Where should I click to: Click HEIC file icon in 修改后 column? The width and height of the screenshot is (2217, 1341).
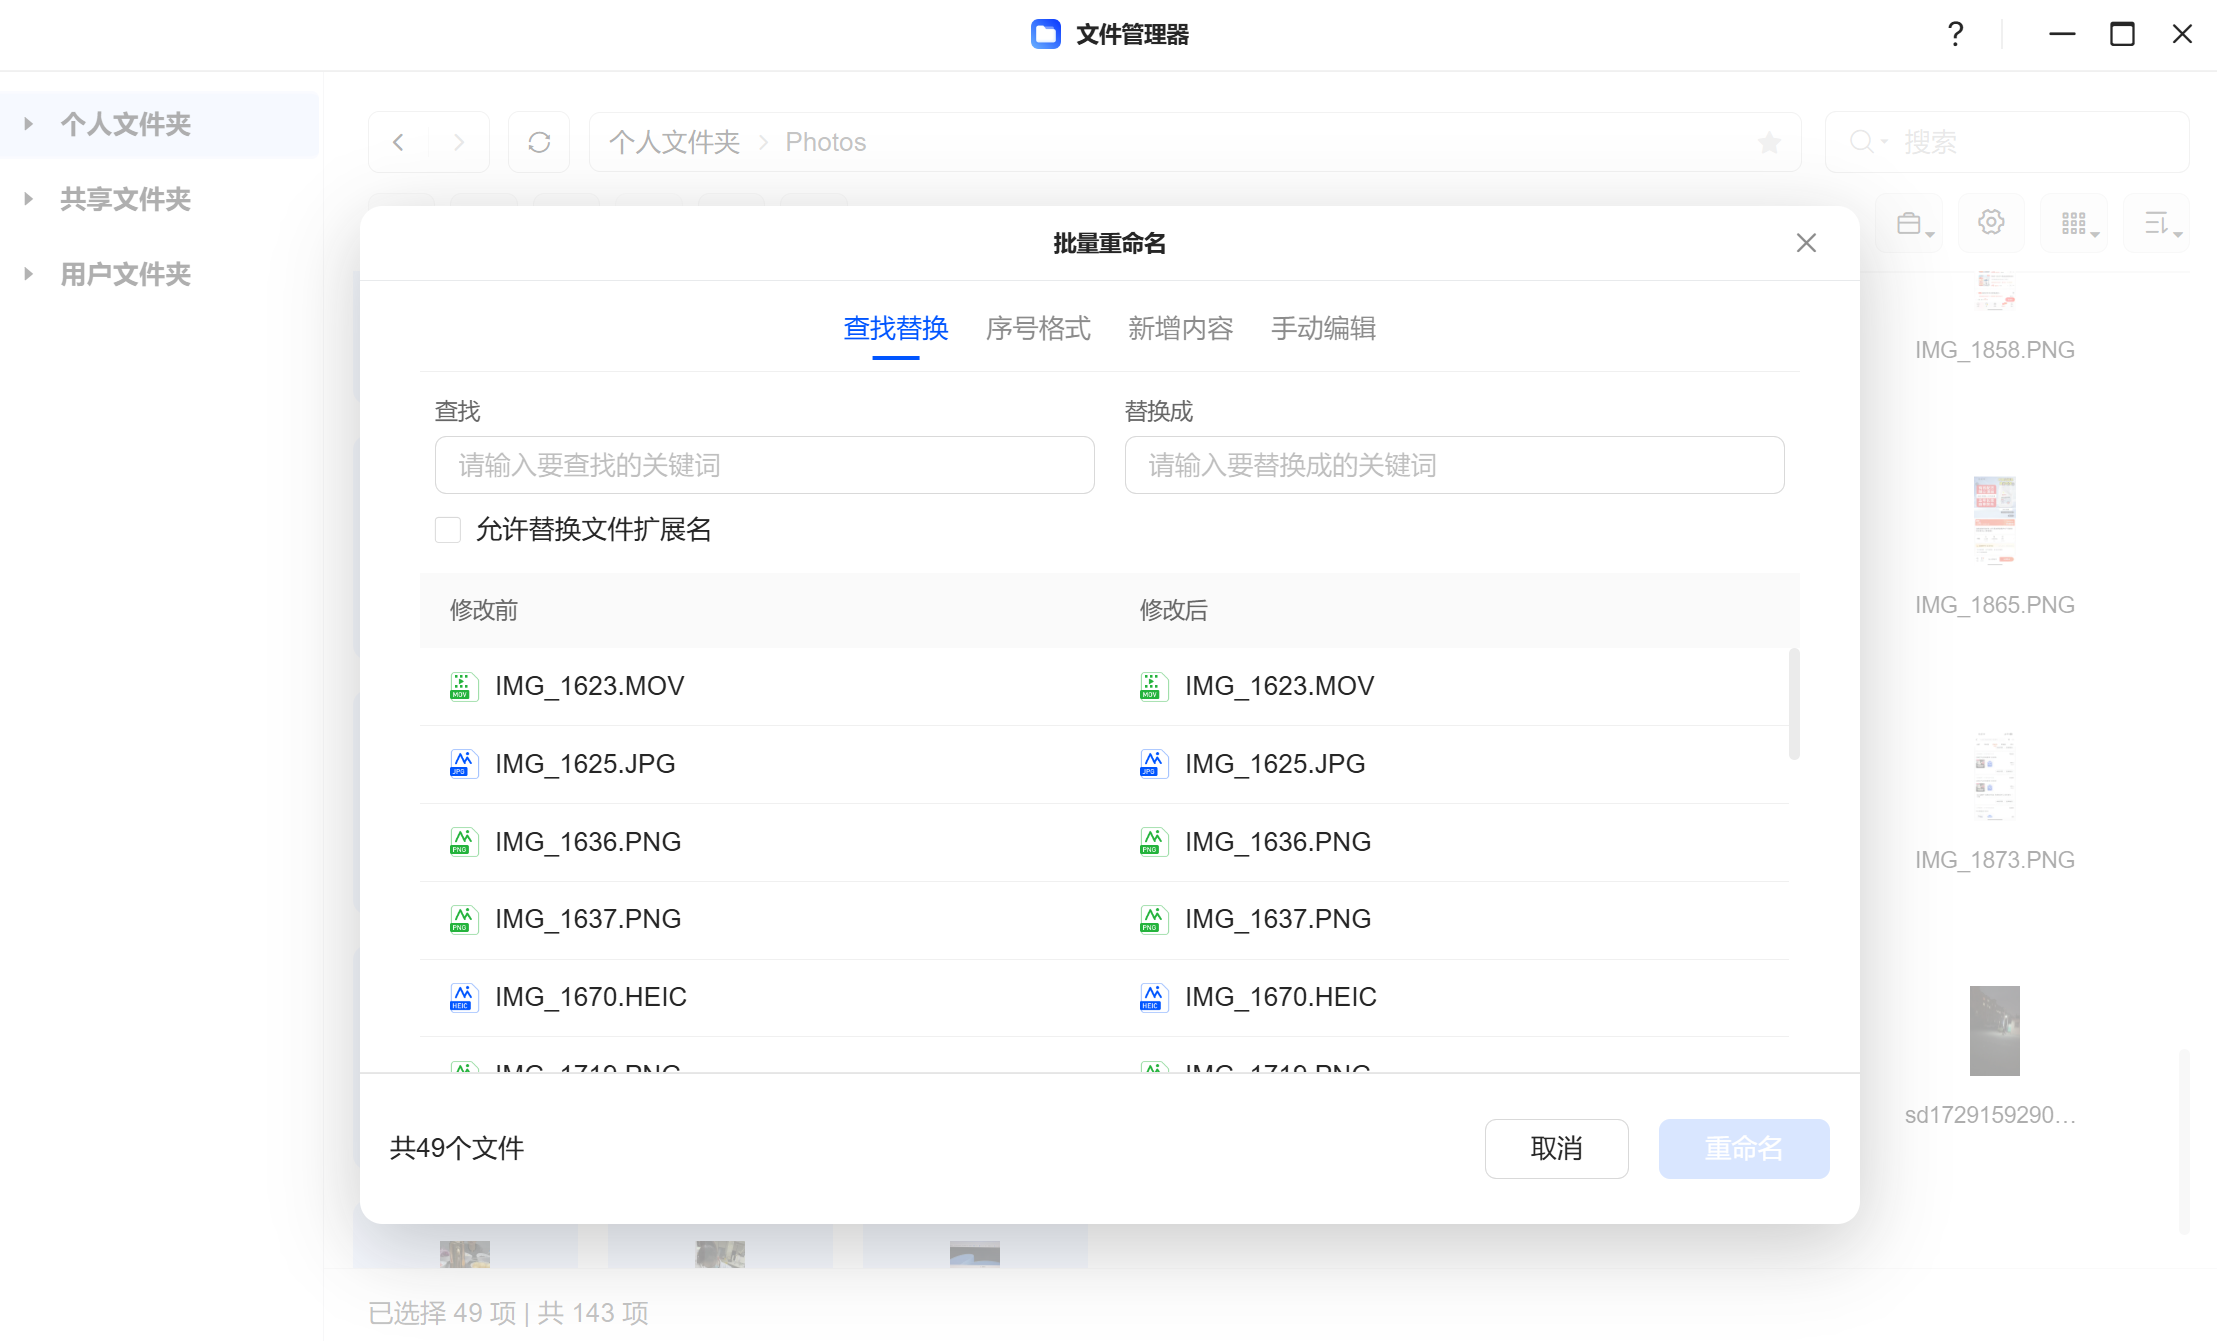pyautogui.click(x=1152, y=997)
